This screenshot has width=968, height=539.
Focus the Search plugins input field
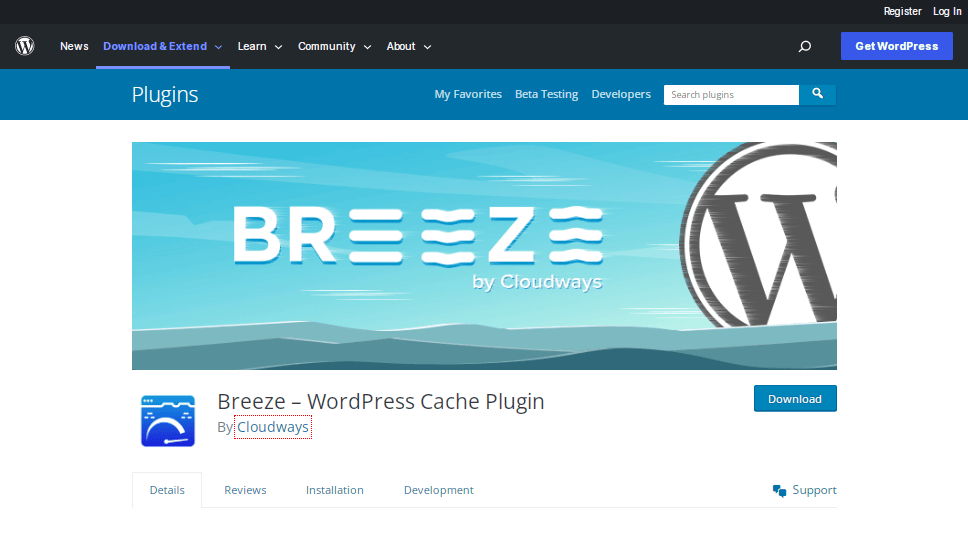pyautogui.click(x=731, y=94)
